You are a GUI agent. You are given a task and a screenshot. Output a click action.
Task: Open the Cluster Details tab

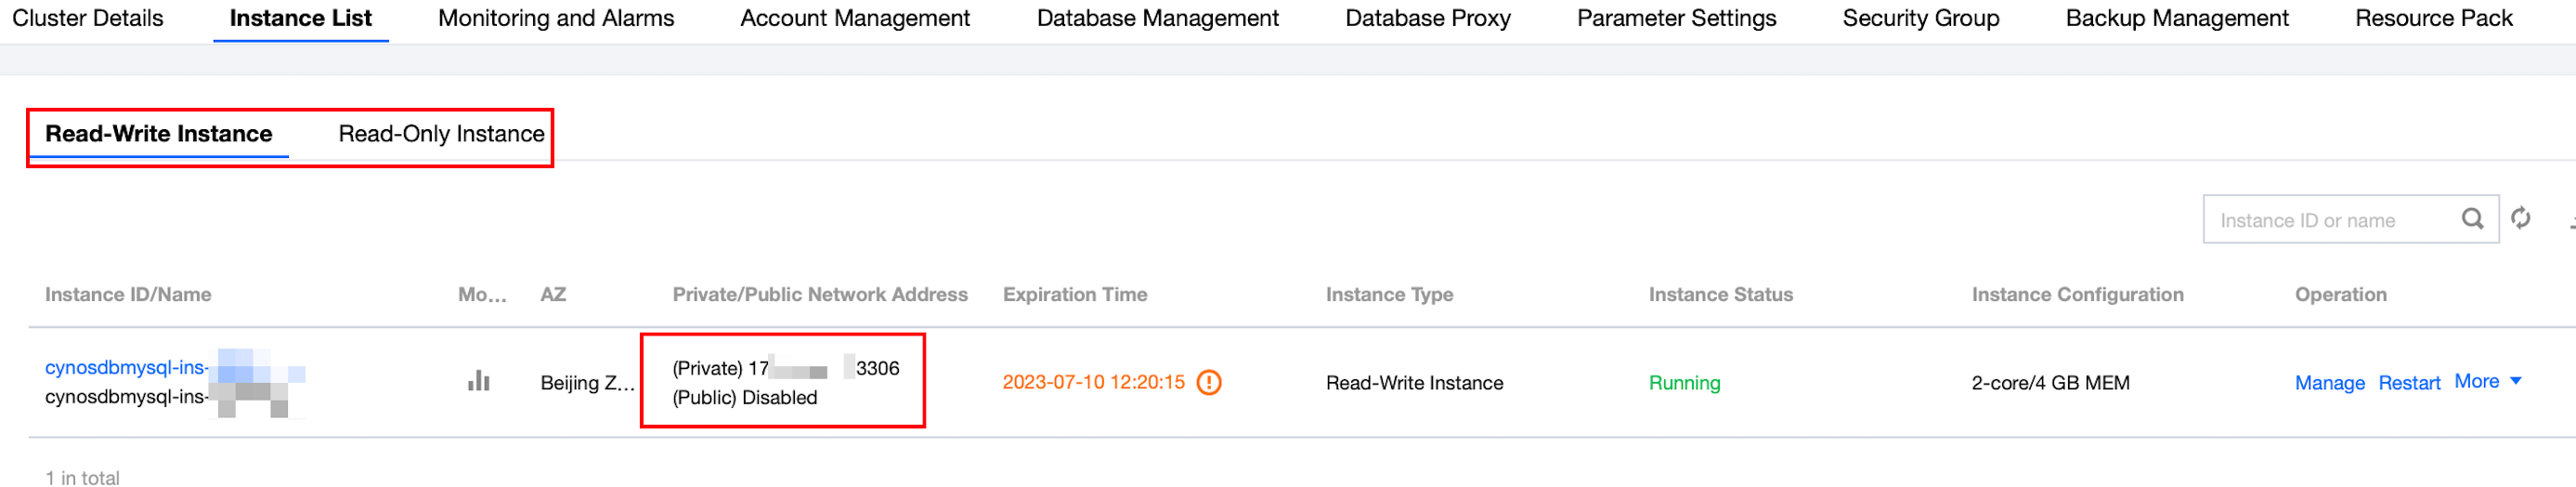88,18
